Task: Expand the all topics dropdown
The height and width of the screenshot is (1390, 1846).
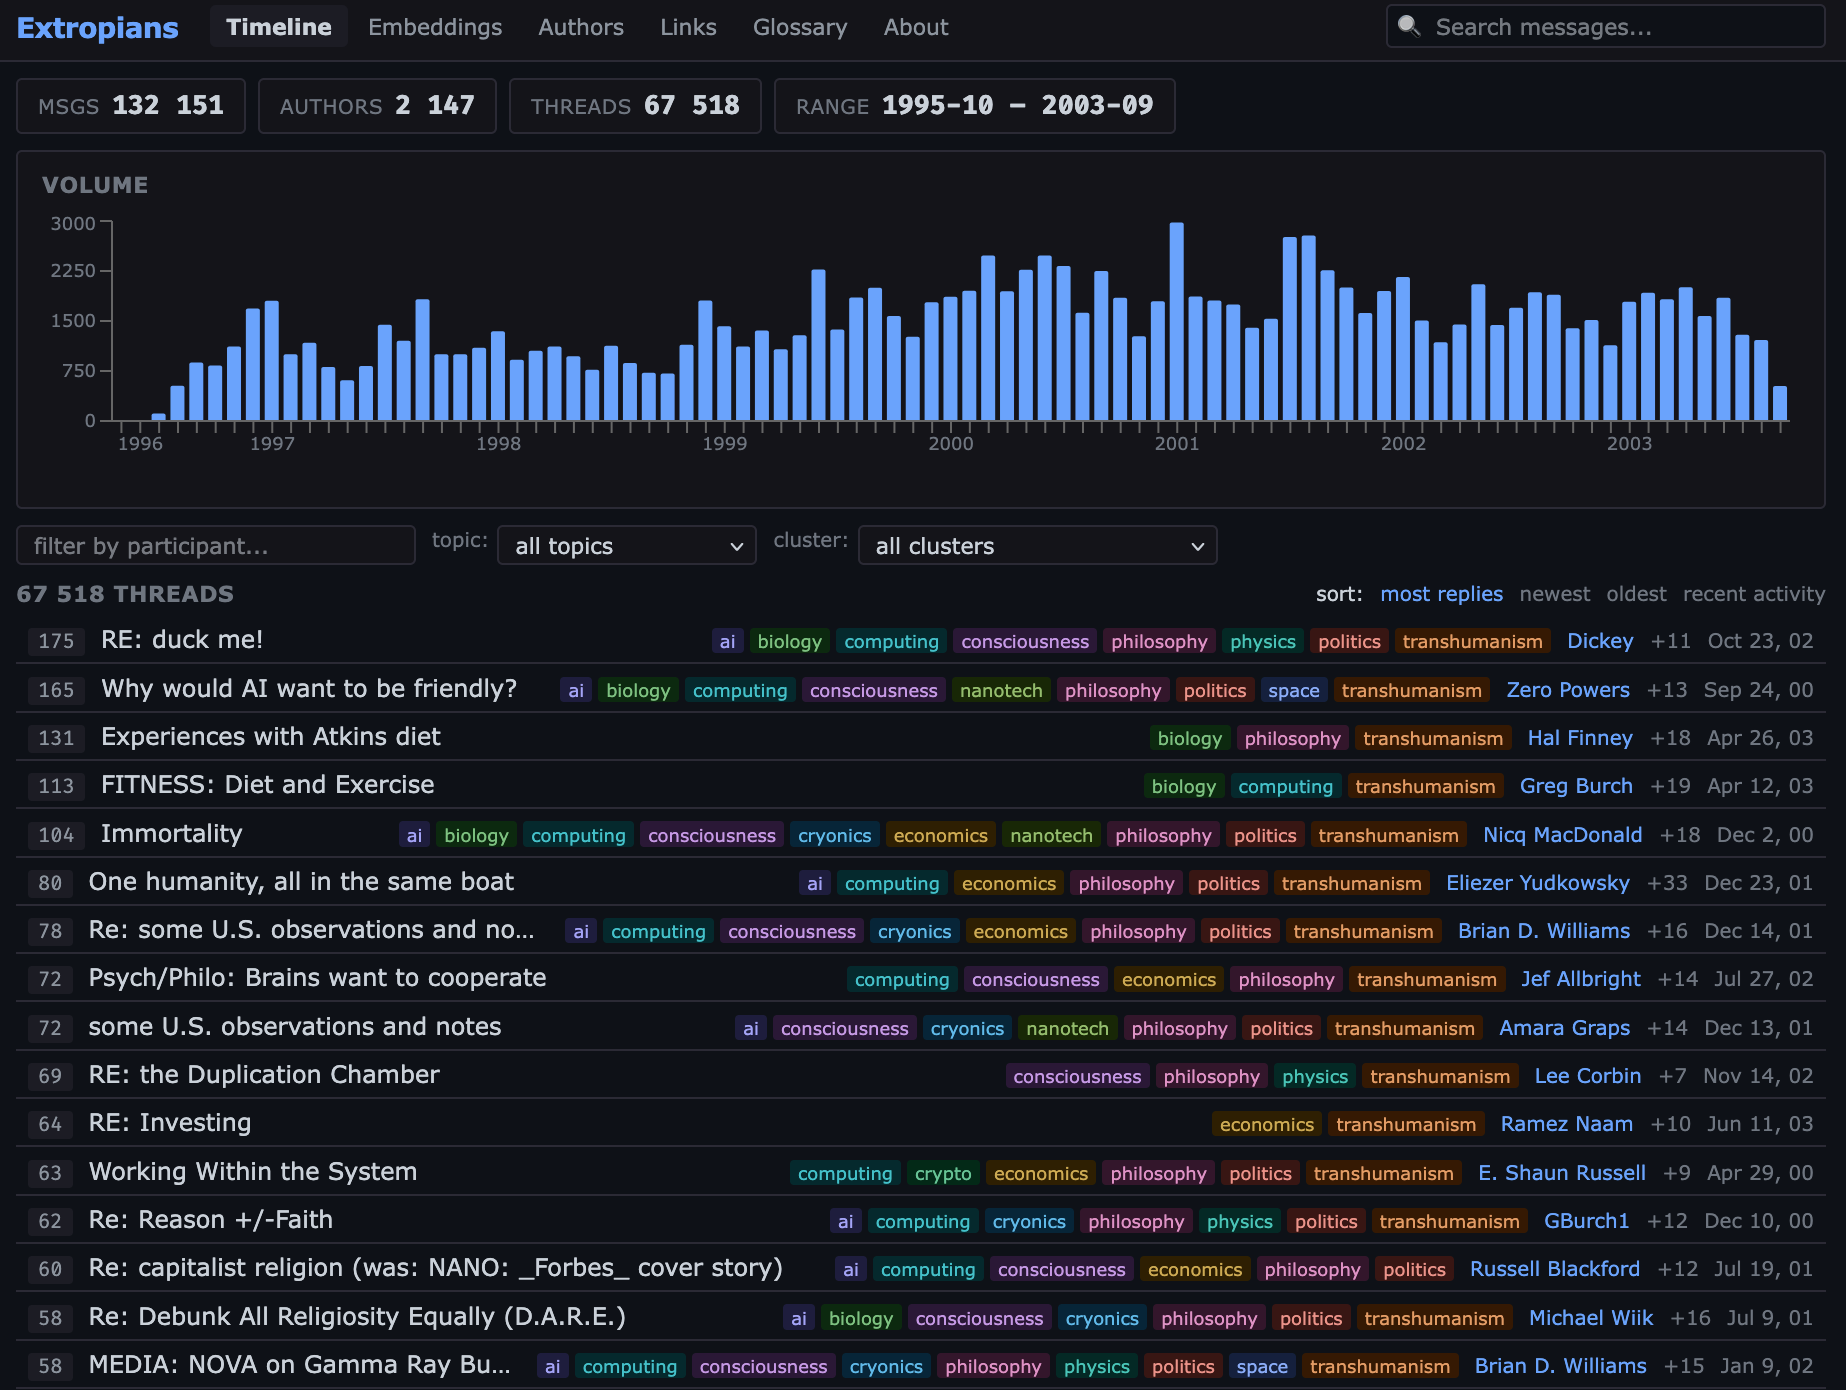Action: tap(627, 546)
